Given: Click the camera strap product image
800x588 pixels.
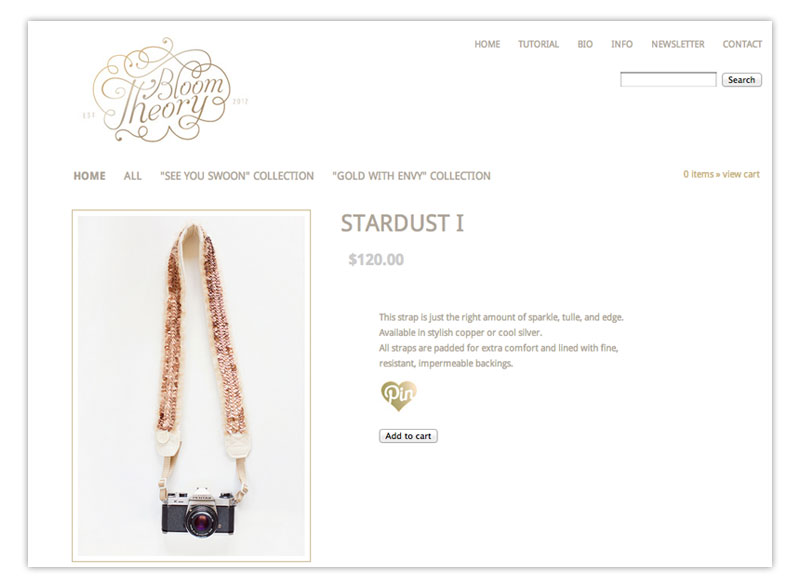Looking at the screenshot, I should [x=191, y=385].
